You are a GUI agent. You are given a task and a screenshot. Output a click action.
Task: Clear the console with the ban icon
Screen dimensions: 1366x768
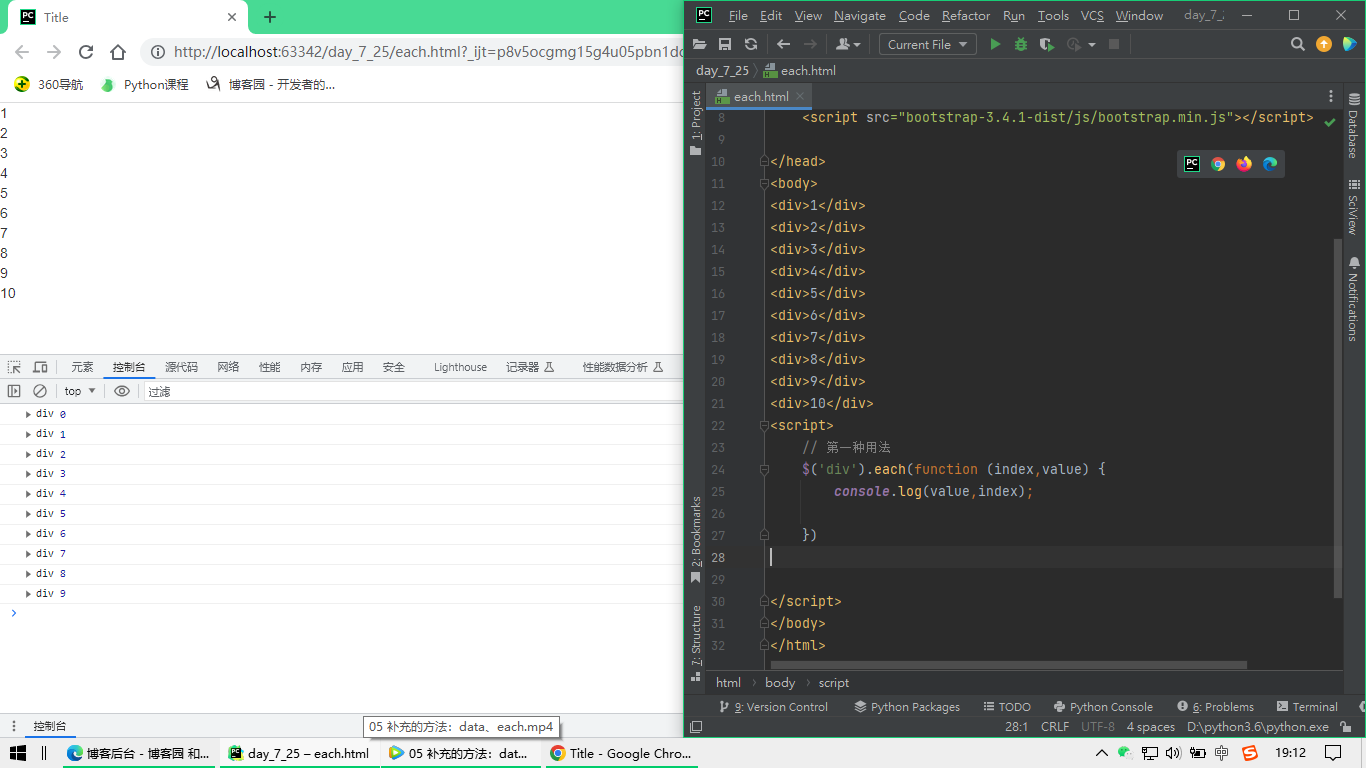40,391
